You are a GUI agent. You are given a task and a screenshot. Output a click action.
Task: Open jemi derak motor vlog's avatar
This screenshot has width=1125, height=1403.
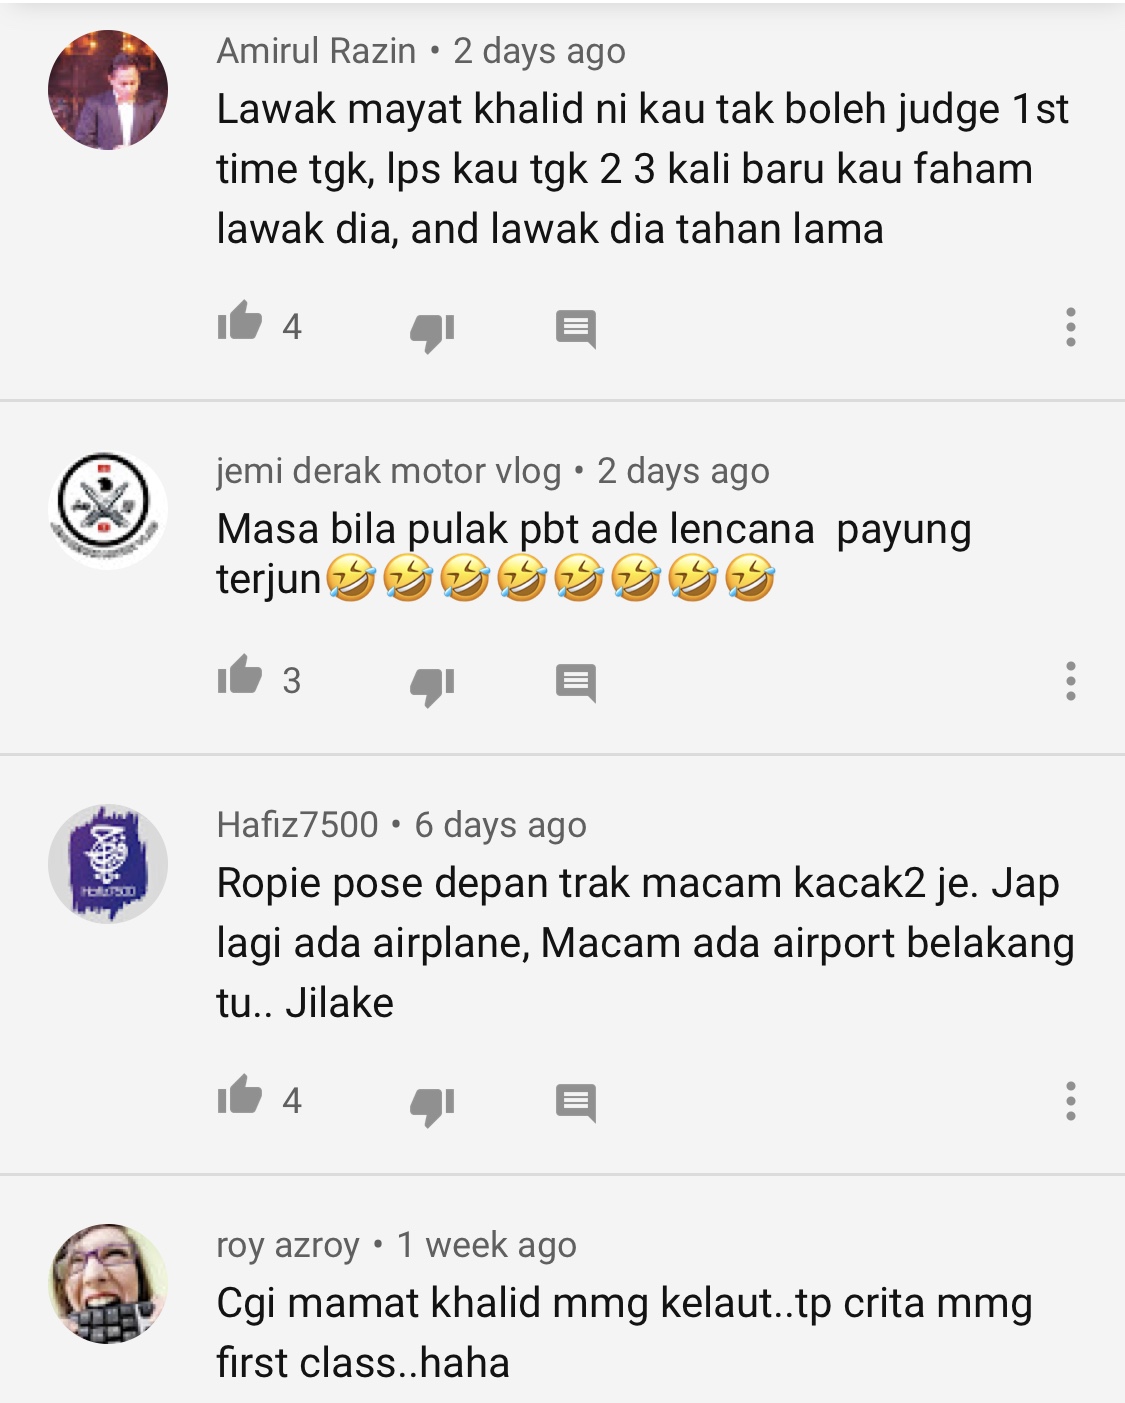tap(108, 510)
